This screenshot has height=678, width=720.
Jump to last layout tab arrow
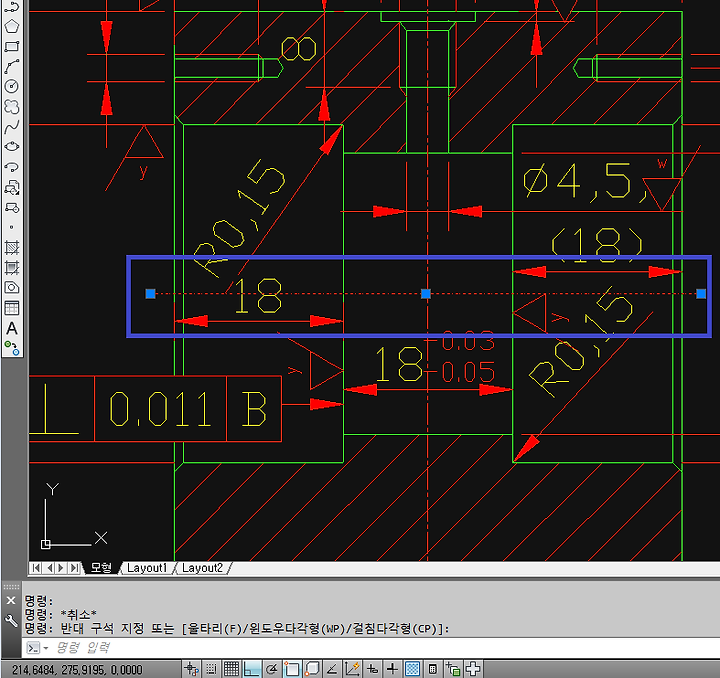(x=73, y=568)
